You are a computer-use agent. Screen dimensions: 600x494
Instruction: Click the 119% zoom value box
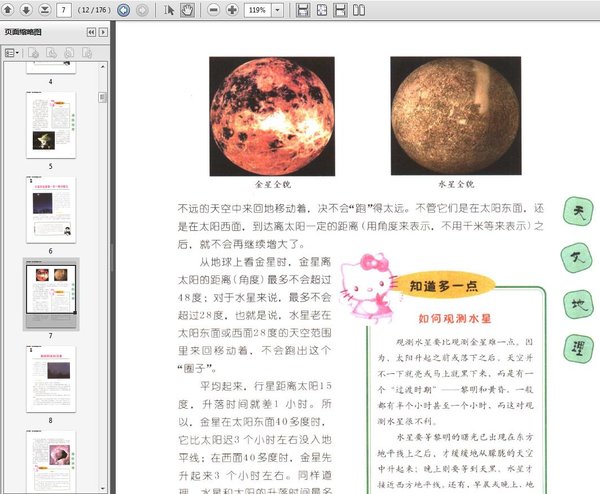(x=256, y=10)
